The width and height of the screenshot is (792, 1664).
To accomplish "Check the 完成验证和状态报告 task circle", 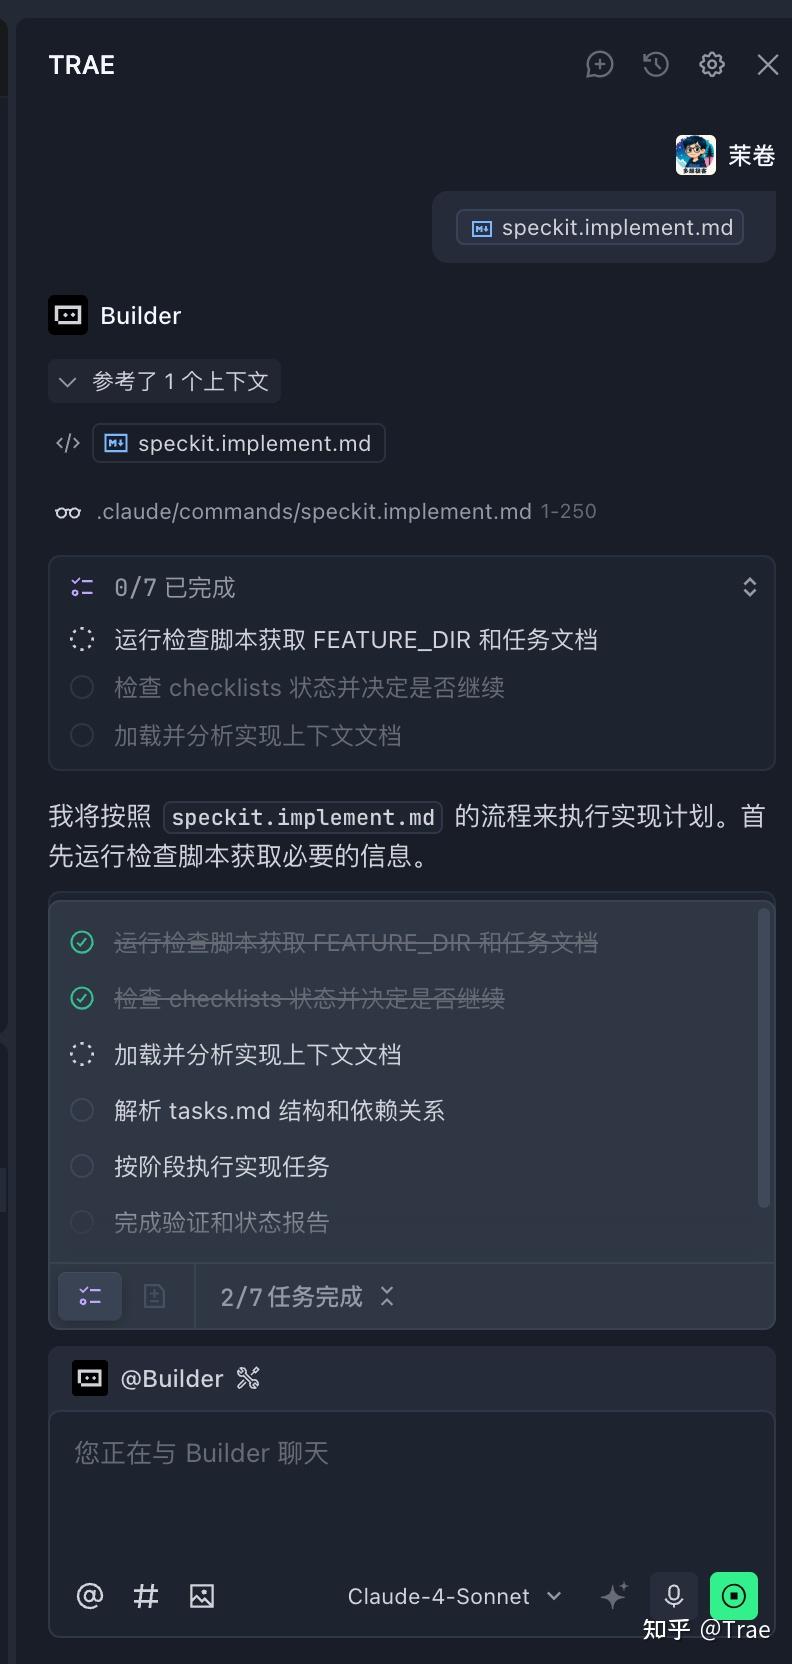I will pyautogui.click(x=82, y=1222).
